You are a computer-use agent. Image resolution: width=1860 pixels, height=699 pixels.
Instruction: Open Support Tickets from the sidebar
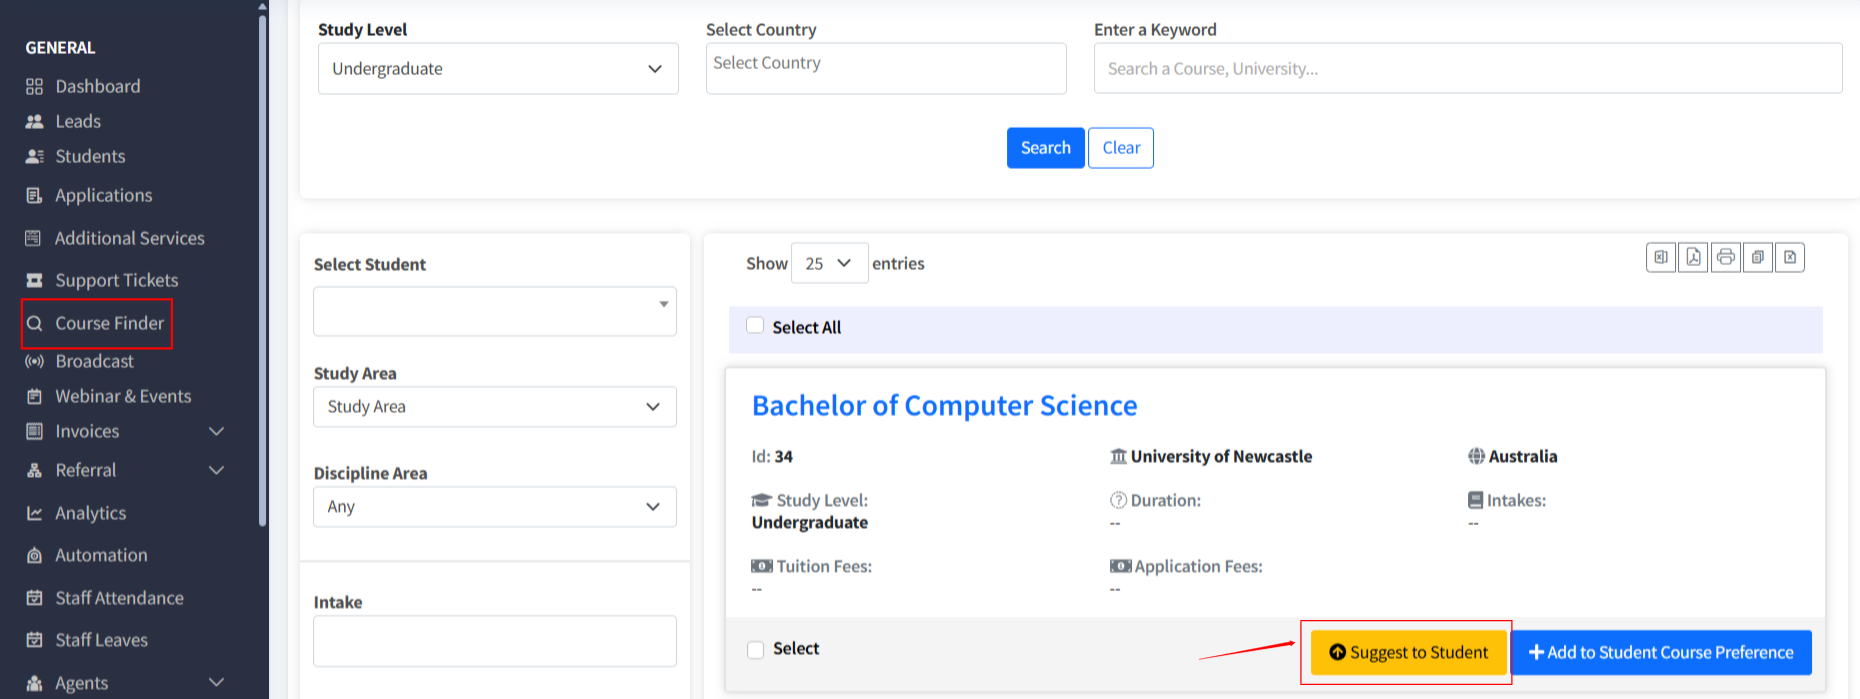[116, 281]
